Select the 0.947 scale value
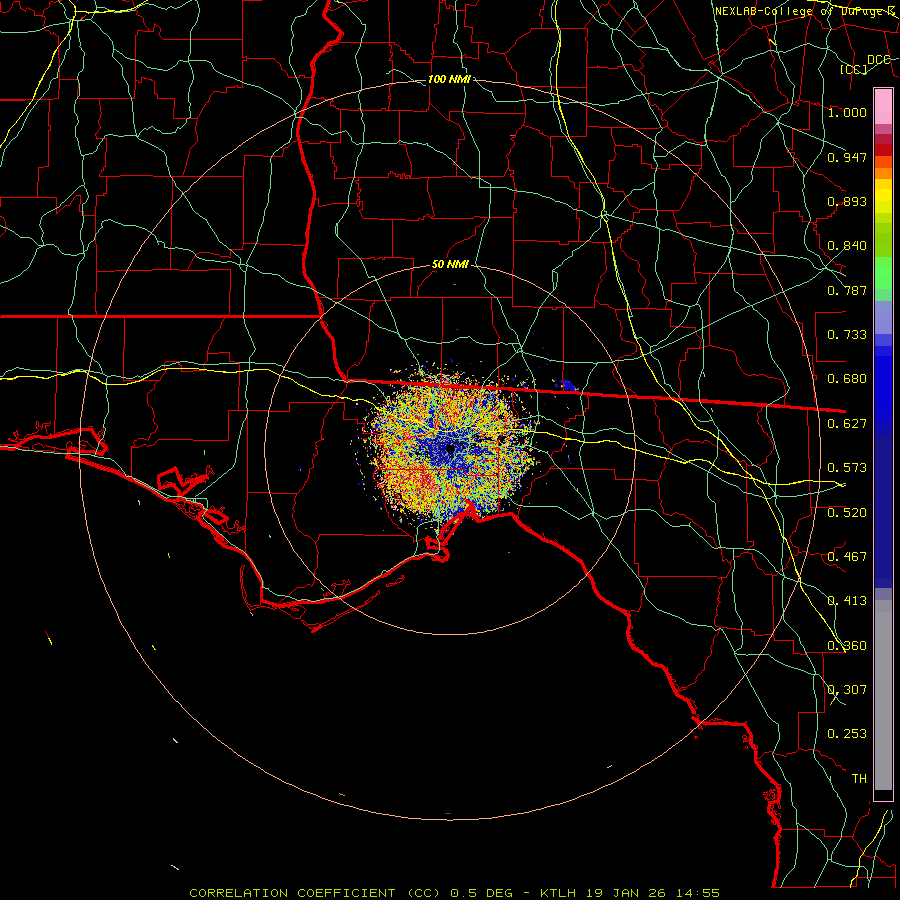Image resolution: width=900 pixels, height=900 pixels. tap(847, 157)
